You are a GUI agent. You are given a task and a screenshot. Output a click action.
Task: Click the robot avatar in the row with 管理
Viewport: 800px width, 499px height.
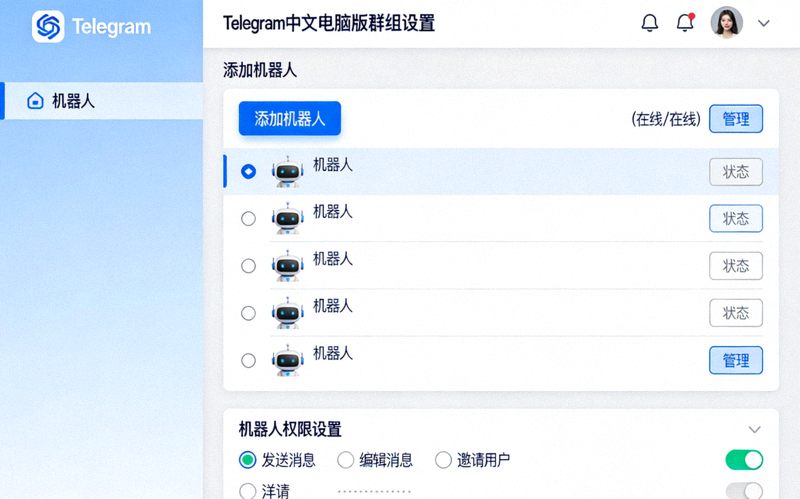288,360
